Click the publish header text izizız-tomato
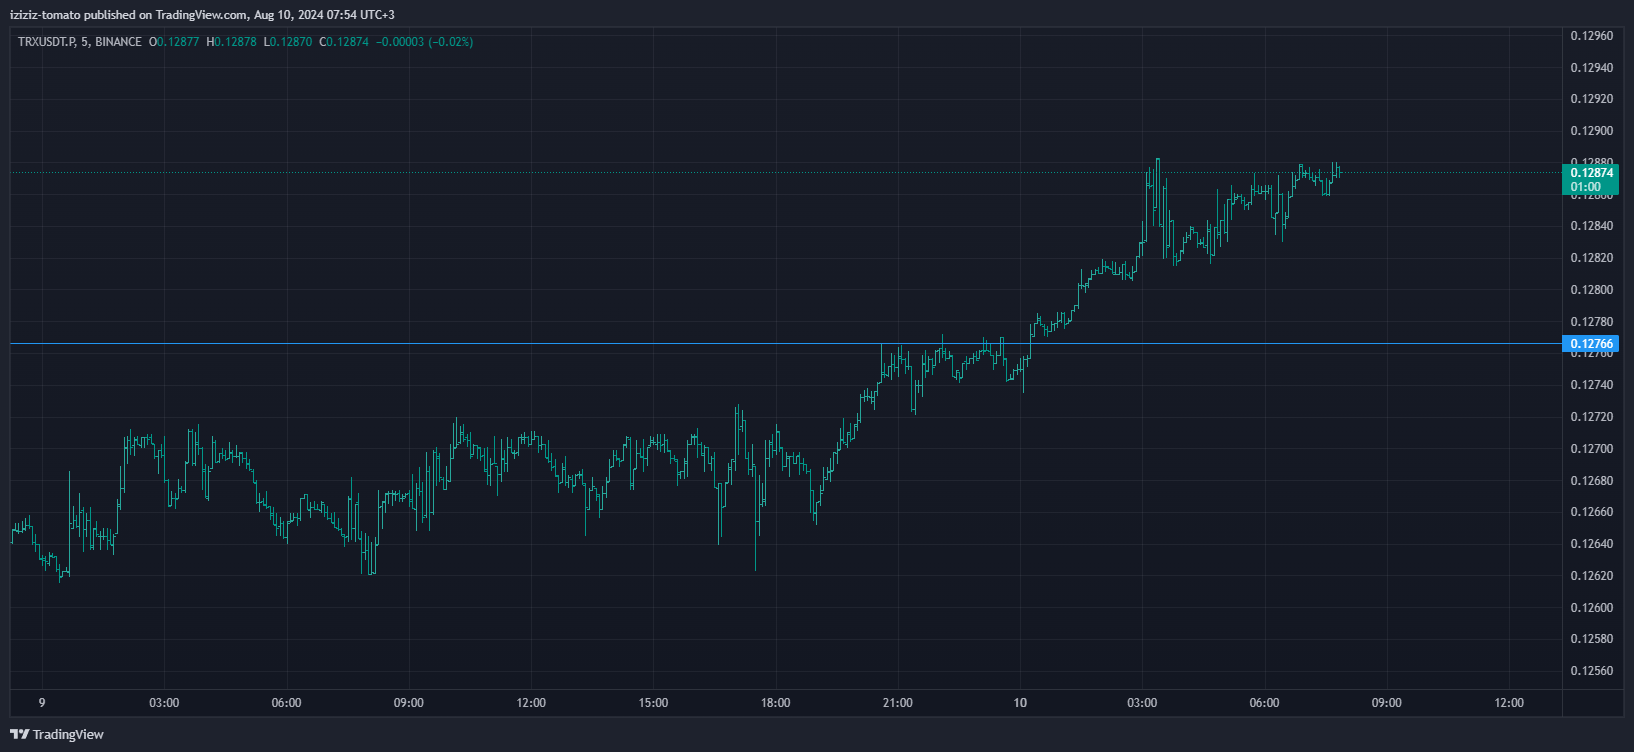Viewport: 1634px width, 752px height. tap(45, 15)
